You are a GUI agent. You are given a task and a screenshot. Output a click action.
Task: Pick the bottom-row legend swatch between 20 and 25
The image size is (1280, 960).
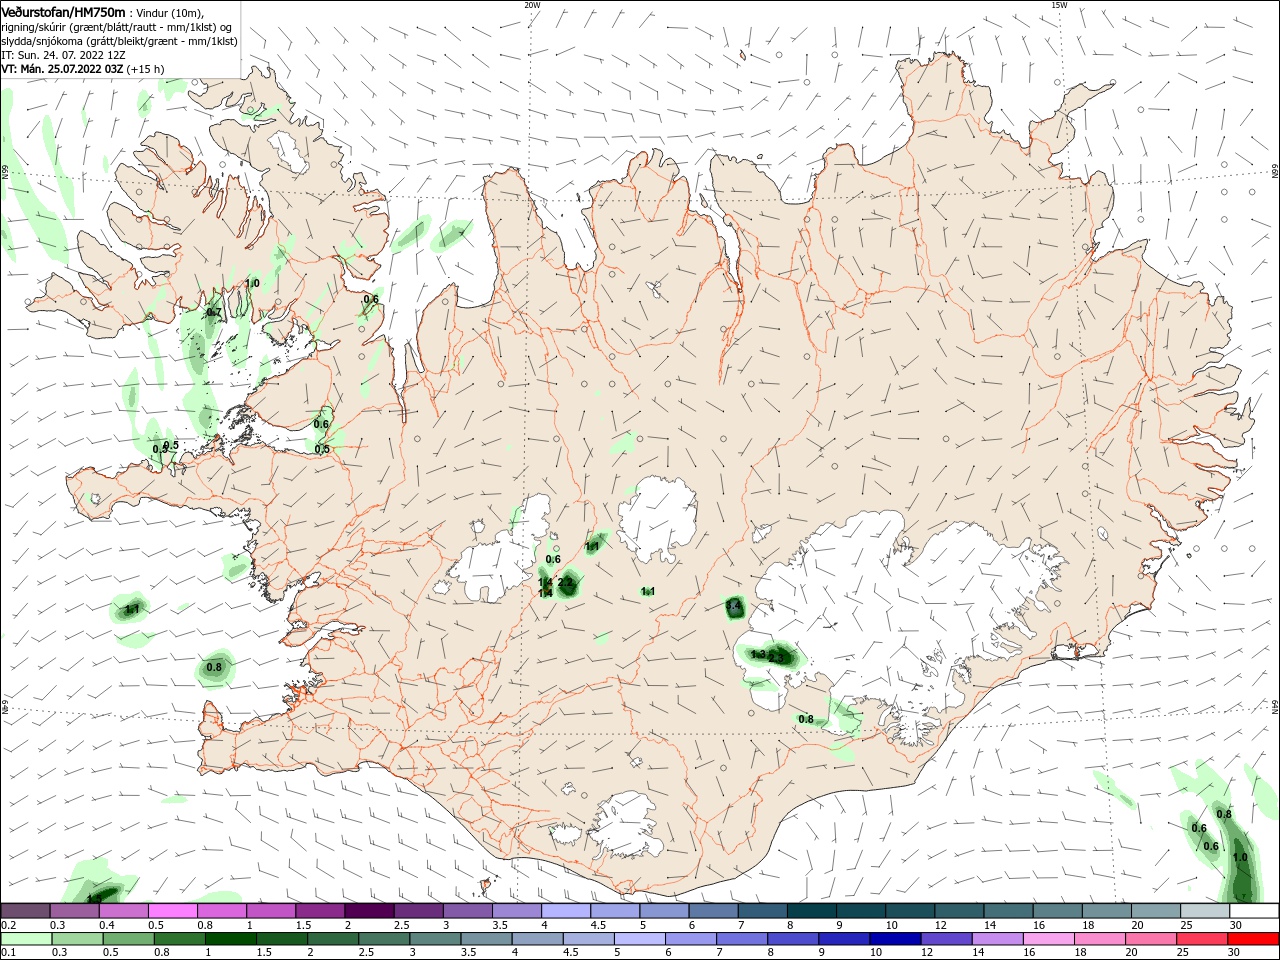[1150, 939]
